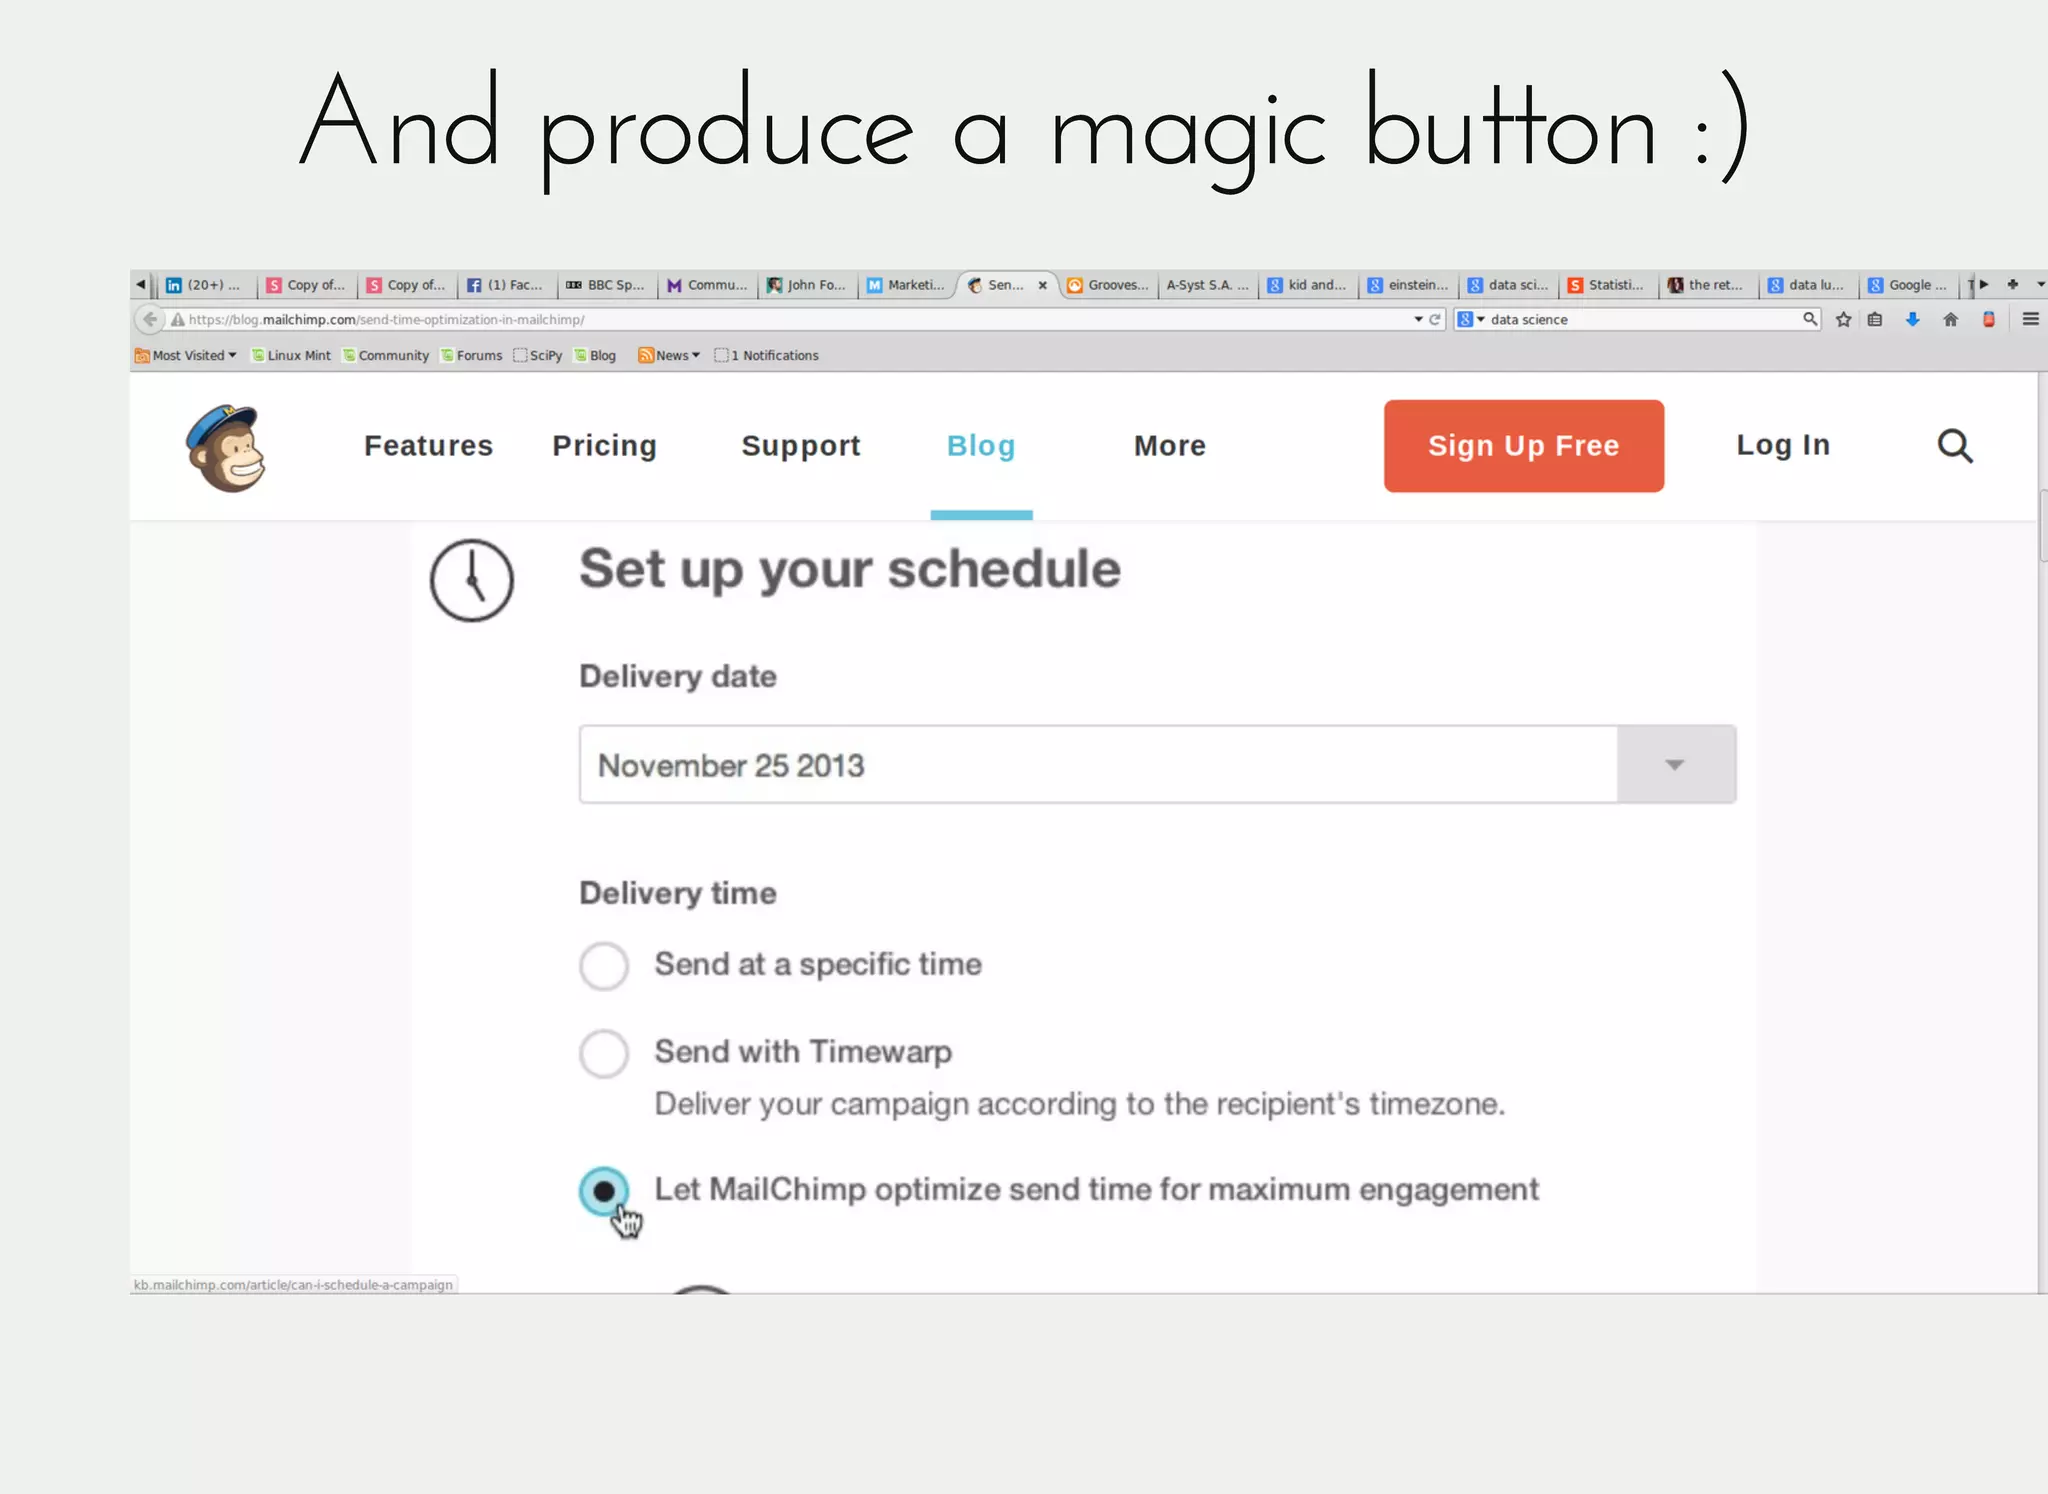2048x1494 pixels.
Task: Click the vertical page scrollbar thumb
Action: [2042, 525]
